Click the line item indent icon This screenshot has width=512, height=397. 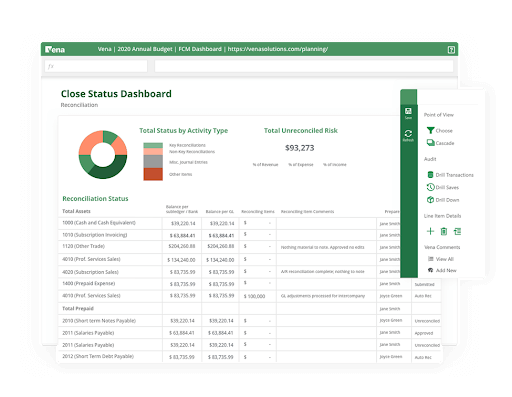[x=457, y=231]
